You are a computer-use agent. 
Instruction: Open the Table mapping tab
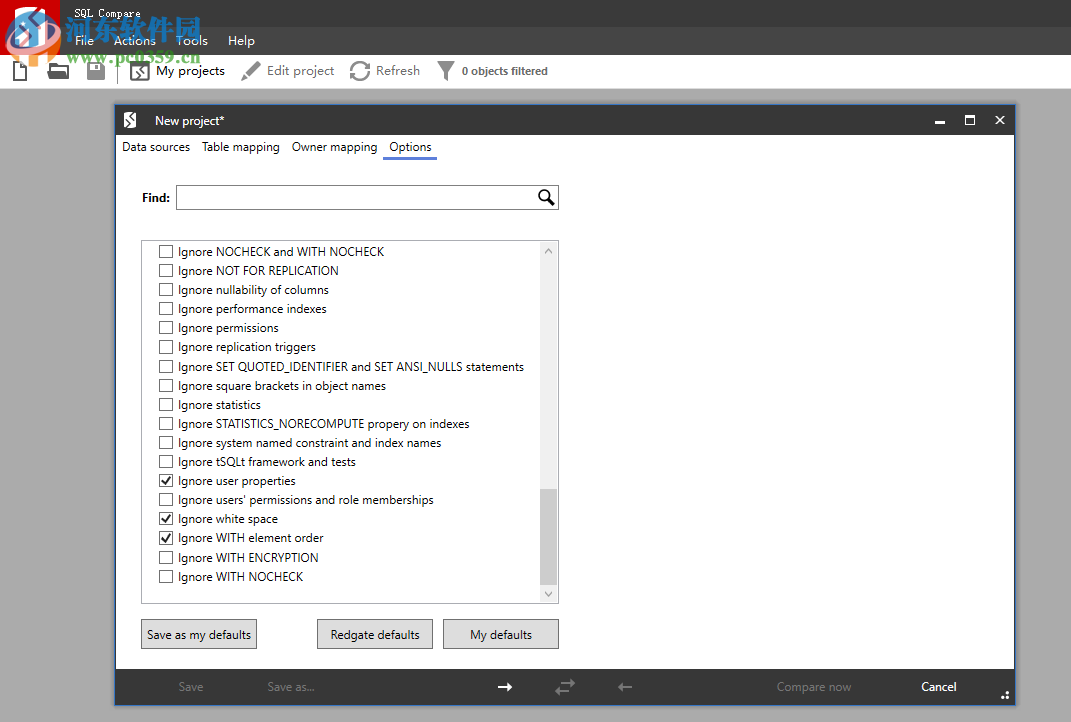240,147
